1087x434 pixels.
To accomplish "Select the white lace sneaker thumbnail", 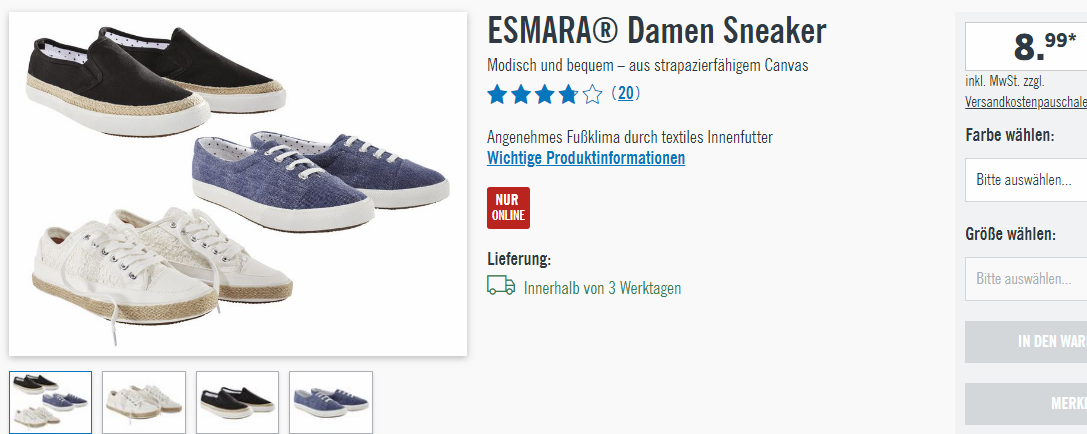I will coord(144,402).
